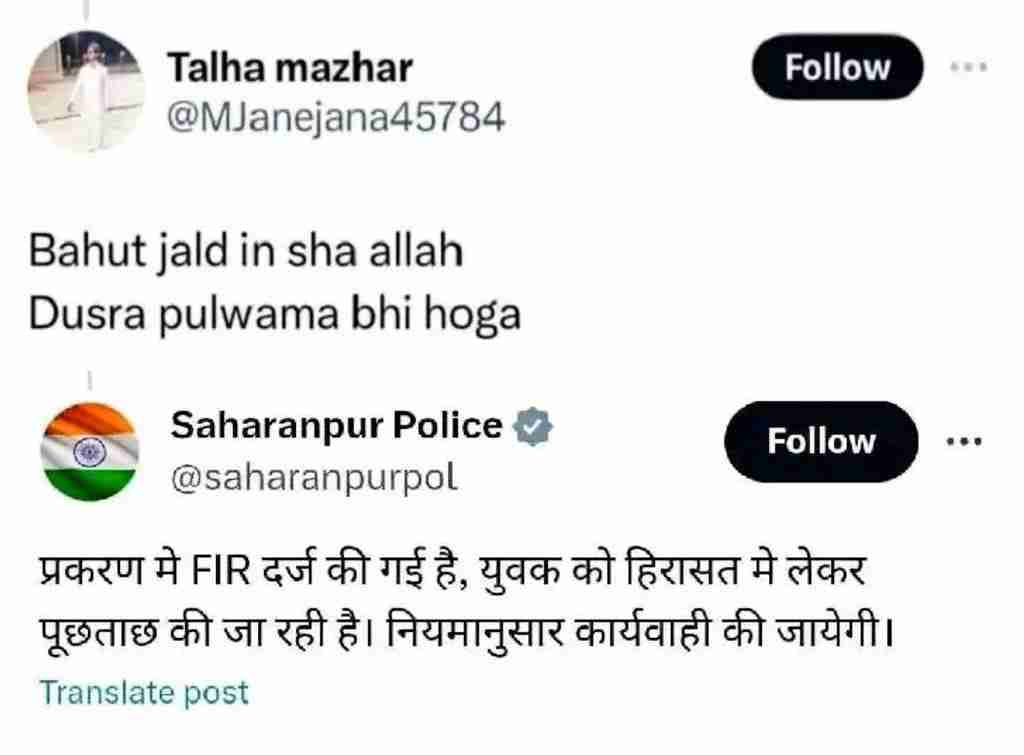
Task: Open the @saharanpurpol handle
Action: coord(314,478)
